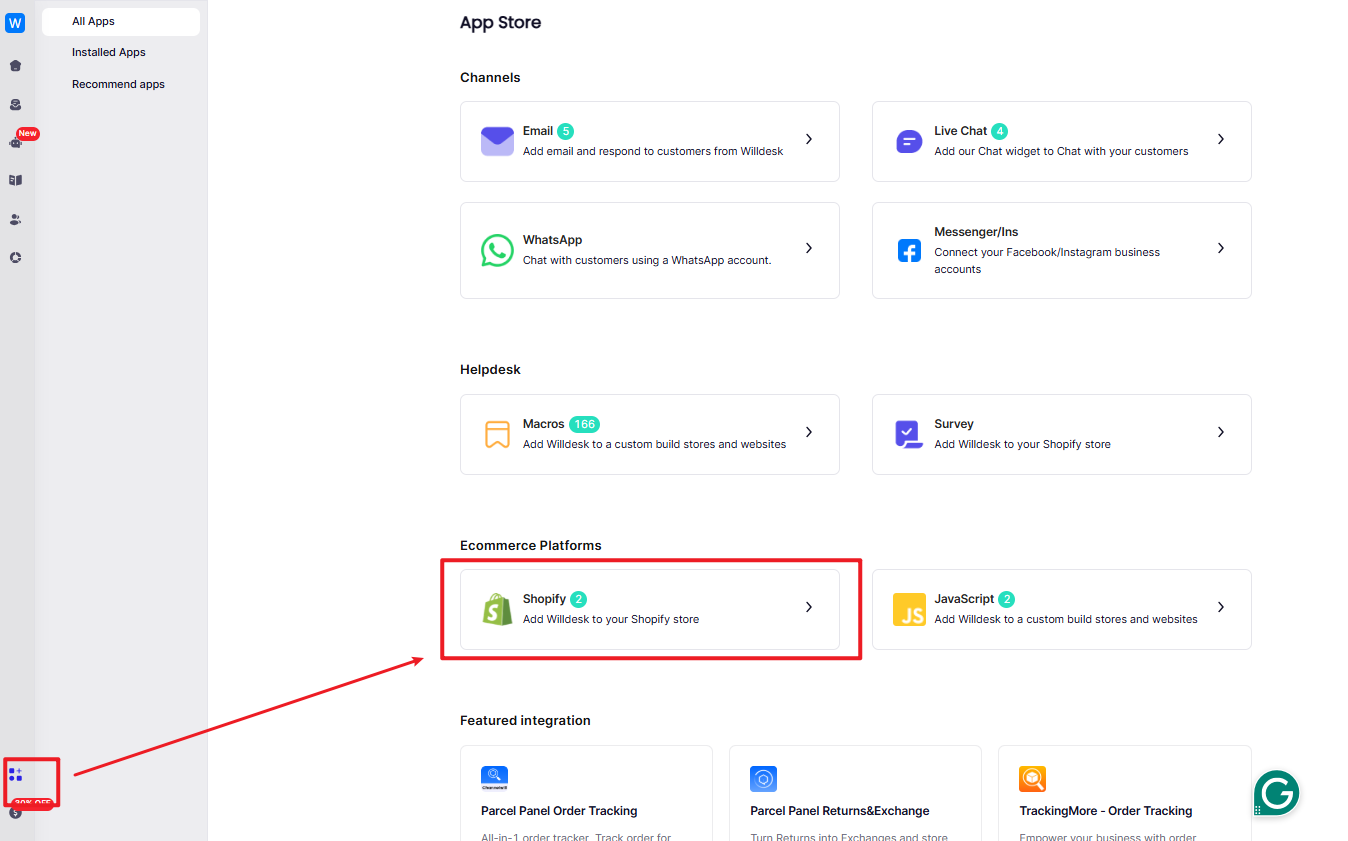The width and height of the screenshot is (1348, 841).
Task: Click the Helpdesk section heading
Action: coord(490,369)
